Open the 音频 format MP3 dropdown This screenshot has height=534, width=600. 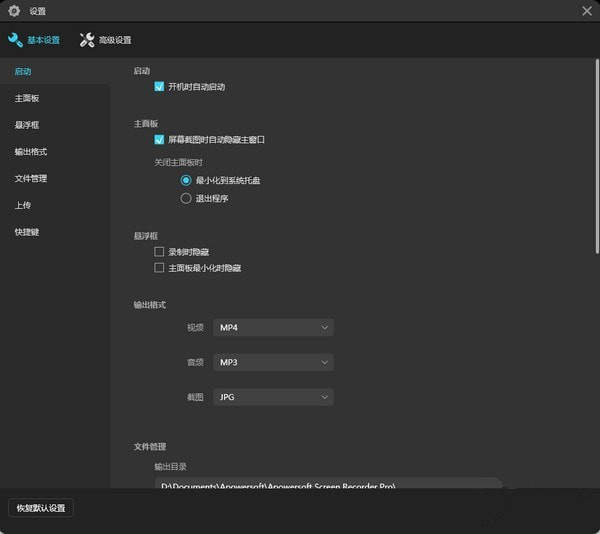pyautogui.click(x=273, y=362)
